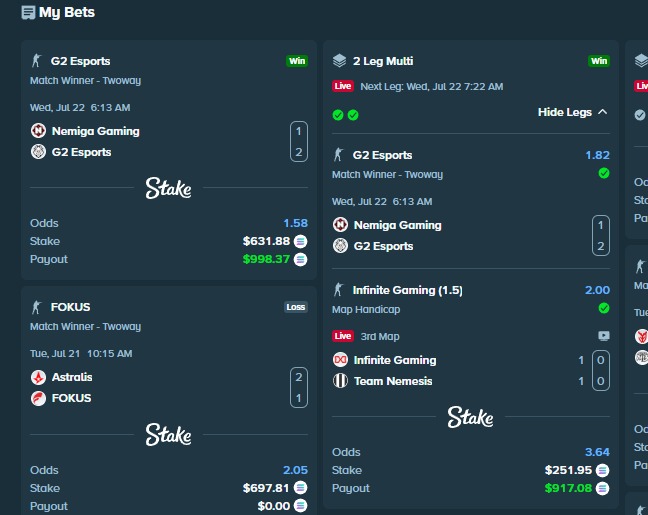Click currency icon next to $631.88 stake
This screenshot has width=648, height=515.
(300, 241)
